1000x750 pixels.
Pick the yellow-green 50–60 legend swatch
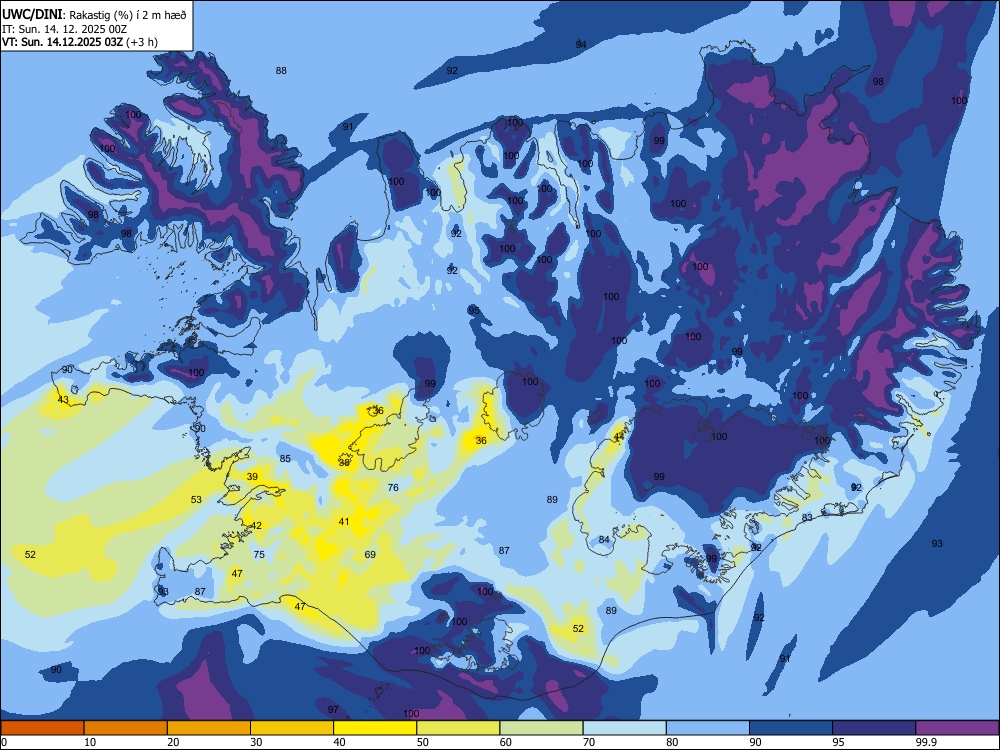tap(459, 728)
